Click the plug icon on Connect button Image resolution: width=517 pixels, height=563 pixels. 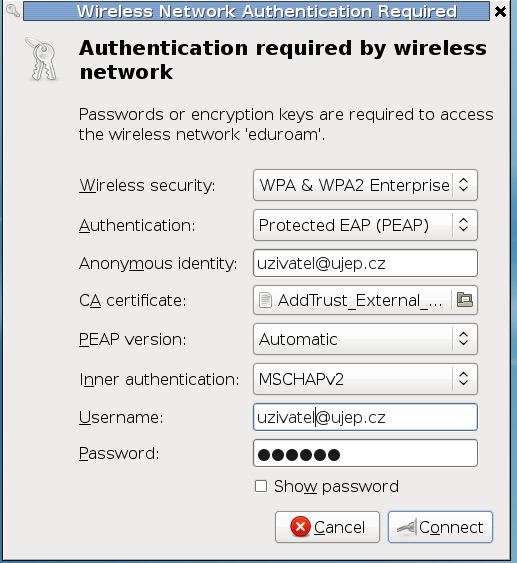tap(406, 527)
